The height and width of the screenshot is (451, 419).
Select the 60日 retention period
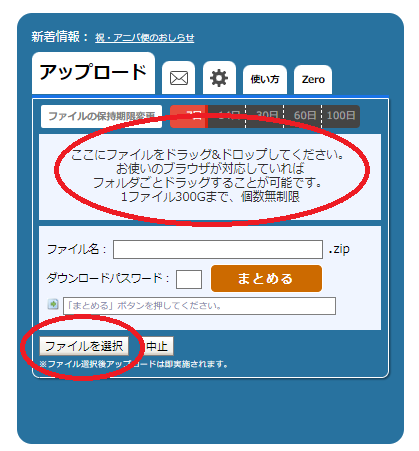tap(303, 116)
